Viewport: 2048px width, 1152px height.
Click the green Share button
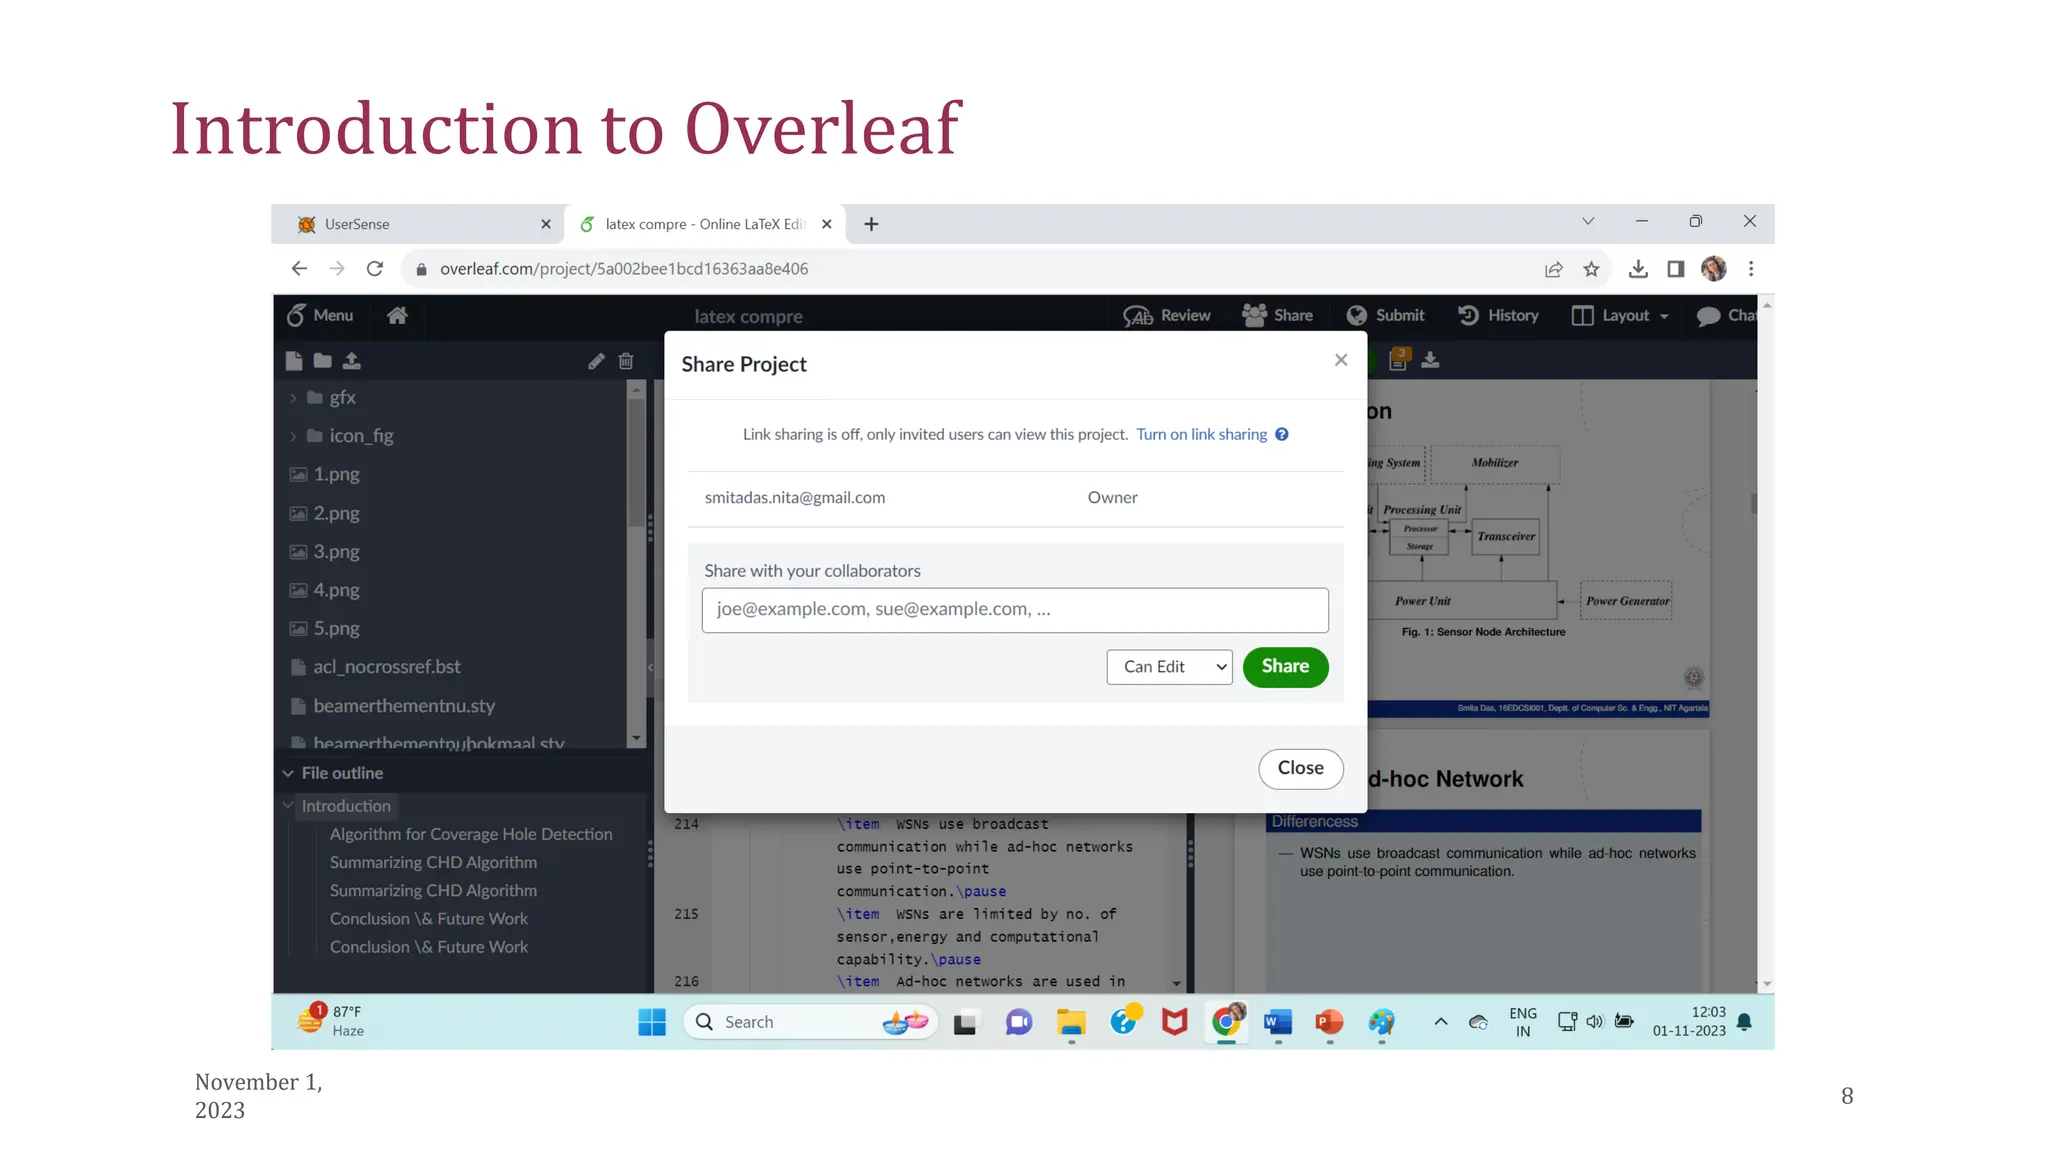pos(1285,667)
